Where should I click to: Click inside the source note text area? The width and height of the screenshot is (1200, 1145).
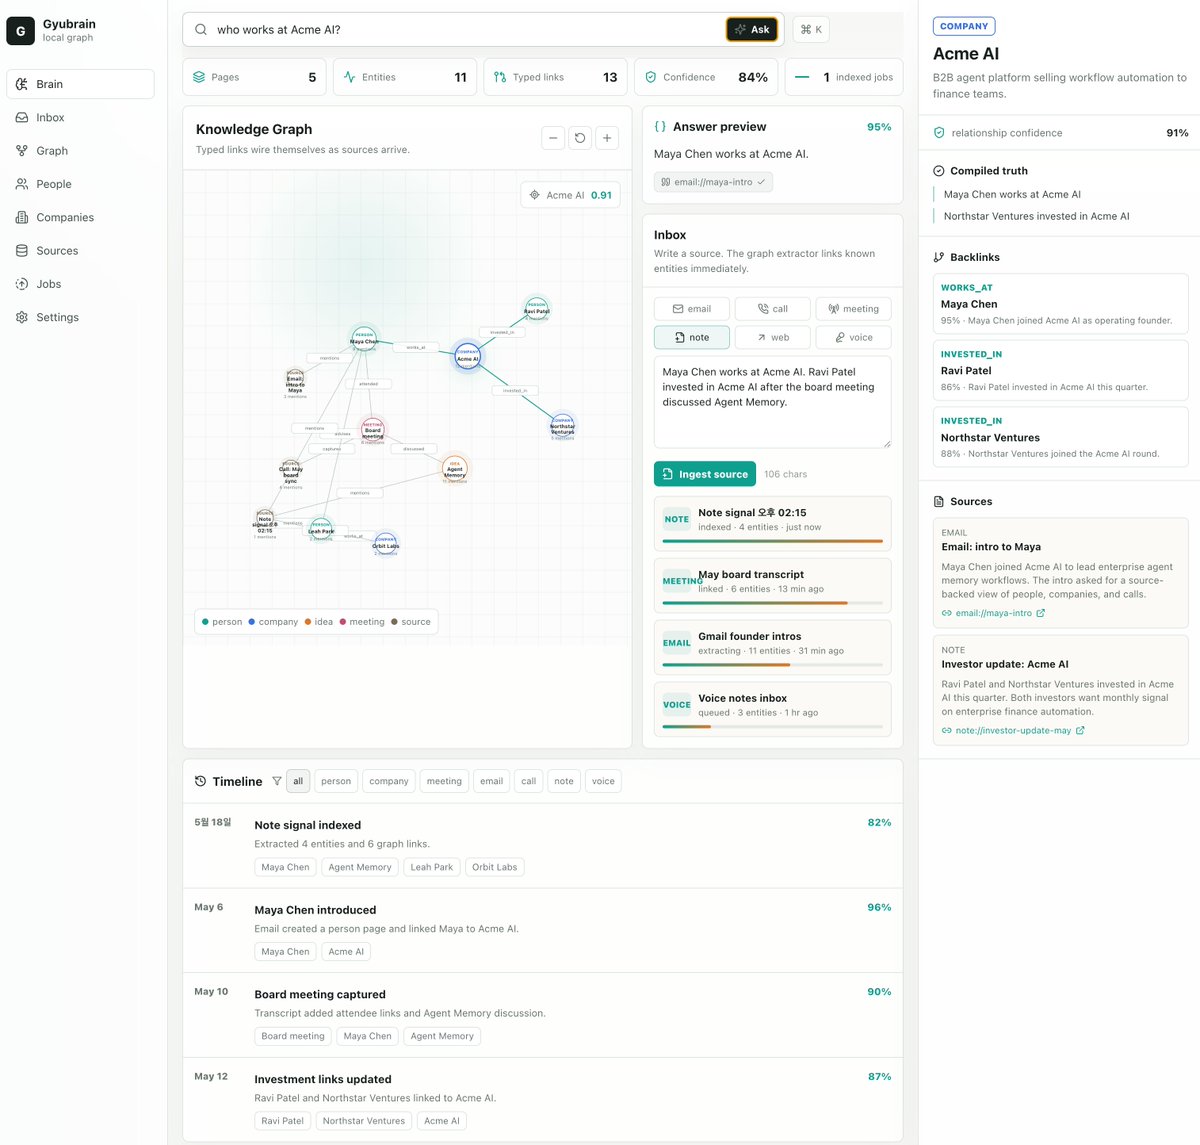tap(772, 402)
